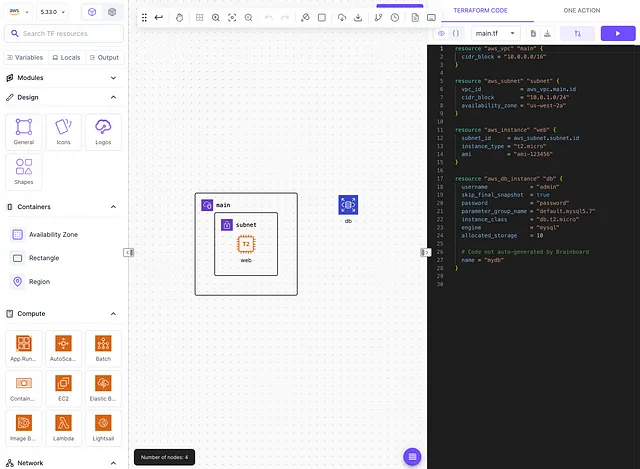Image resolution: width=640 pixels, height=469 pixels.
Task: Select the App Runner compute resource
Action: point(24,349)
